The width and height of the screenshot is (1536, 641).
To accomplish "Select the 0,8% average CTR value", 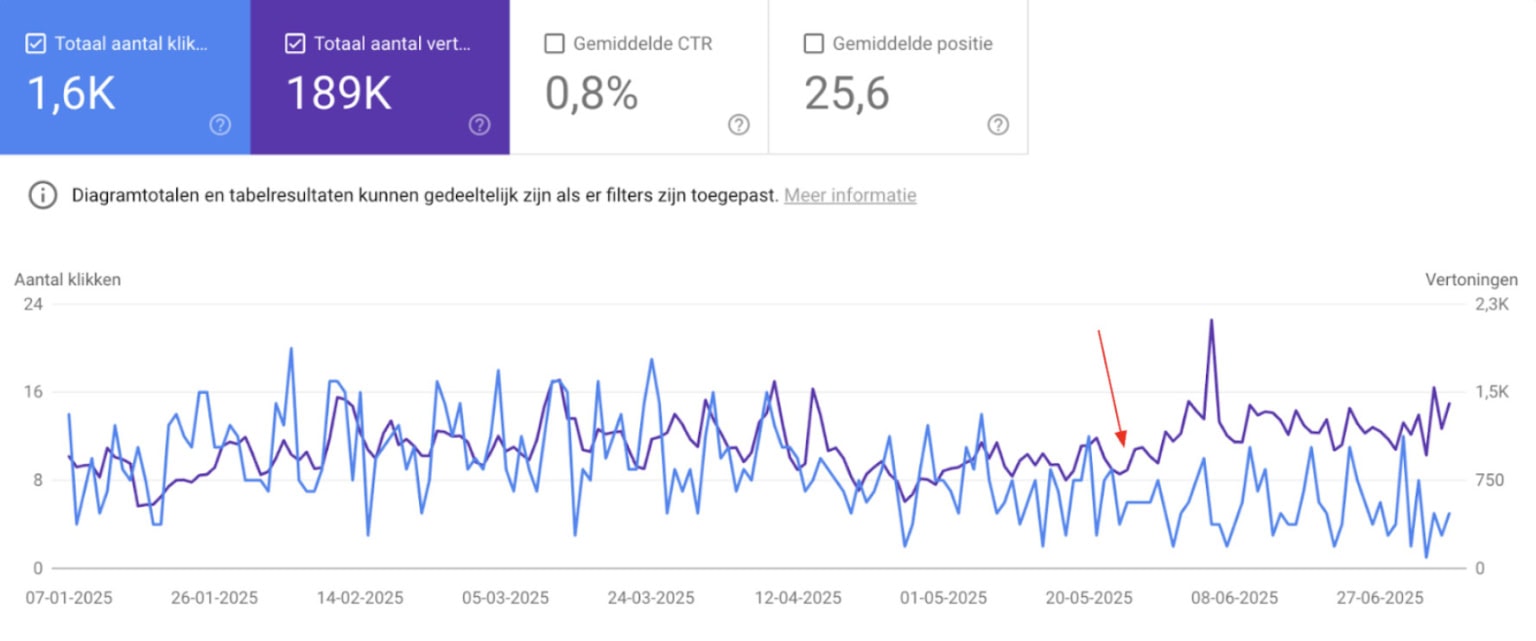I will click(x=591, y=94).
